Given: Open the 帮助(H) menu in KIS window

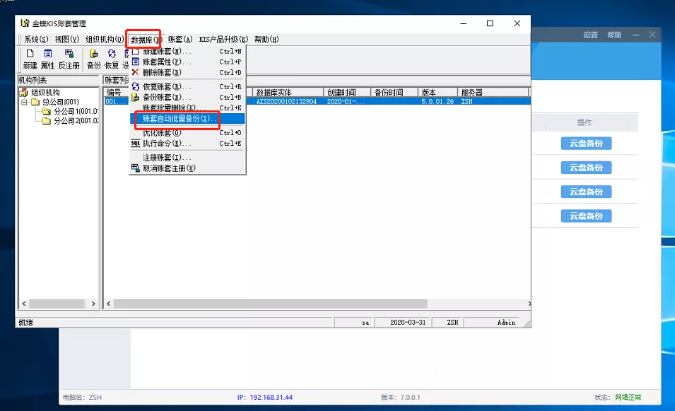Looking at the screenshot, I should tap(266, 39).
